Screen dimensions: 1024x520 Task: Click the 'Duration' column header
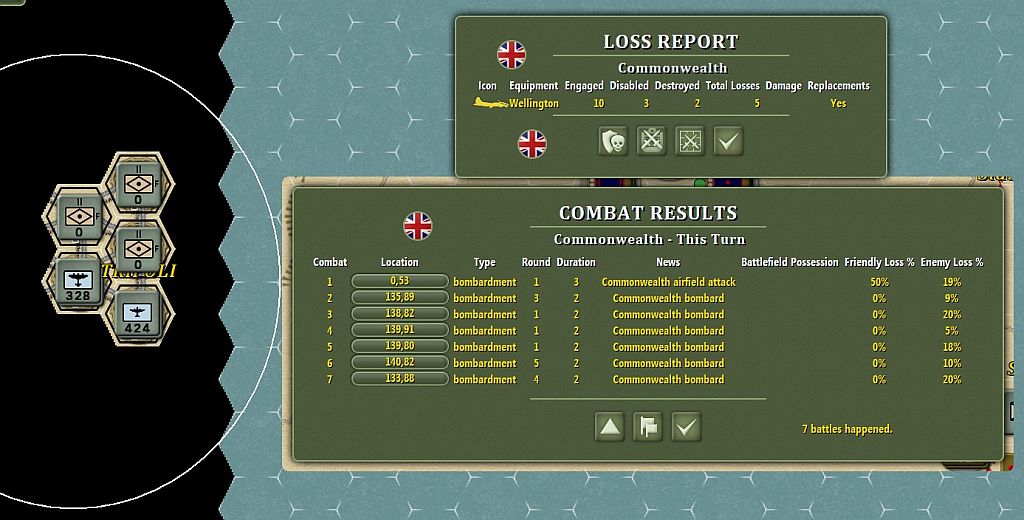tap(575, 263)
